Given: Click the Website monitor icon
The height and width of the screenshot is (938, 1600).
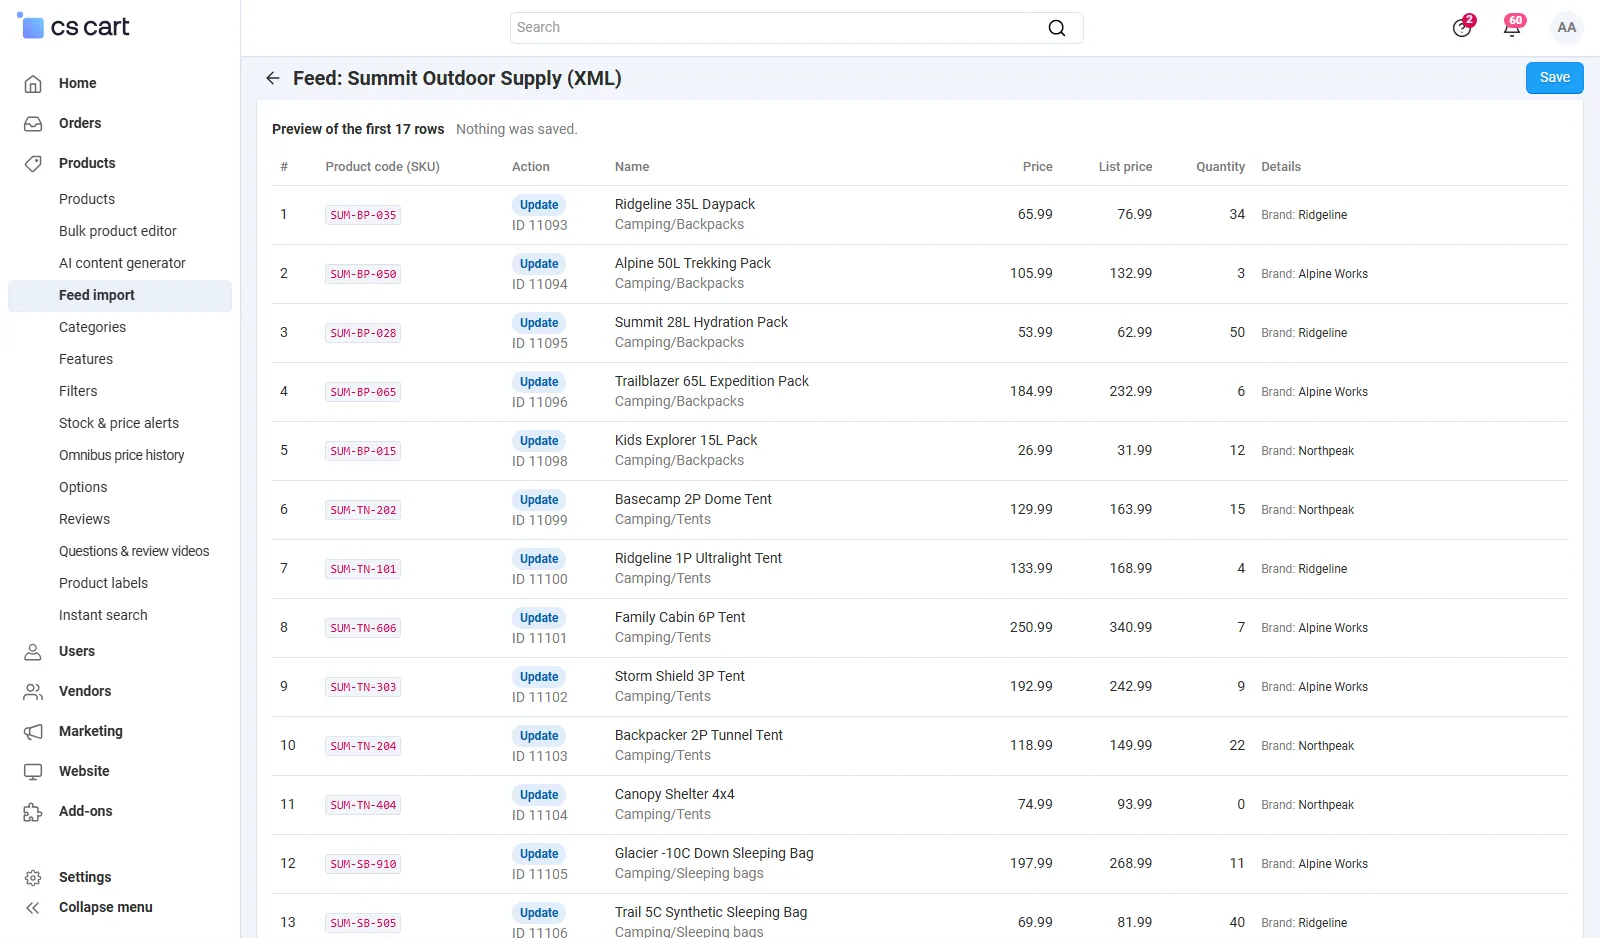Looking at the screenshot, I should tap(33, 771).
